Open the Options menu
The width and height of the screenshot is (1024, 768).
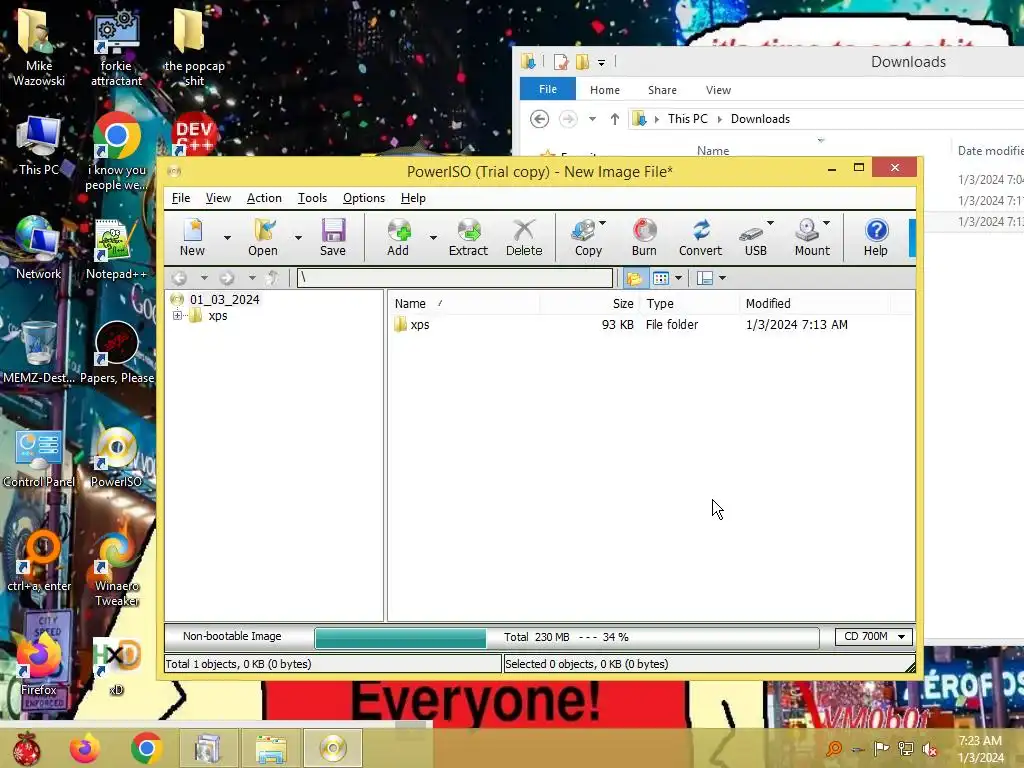[x=364, y=198]
